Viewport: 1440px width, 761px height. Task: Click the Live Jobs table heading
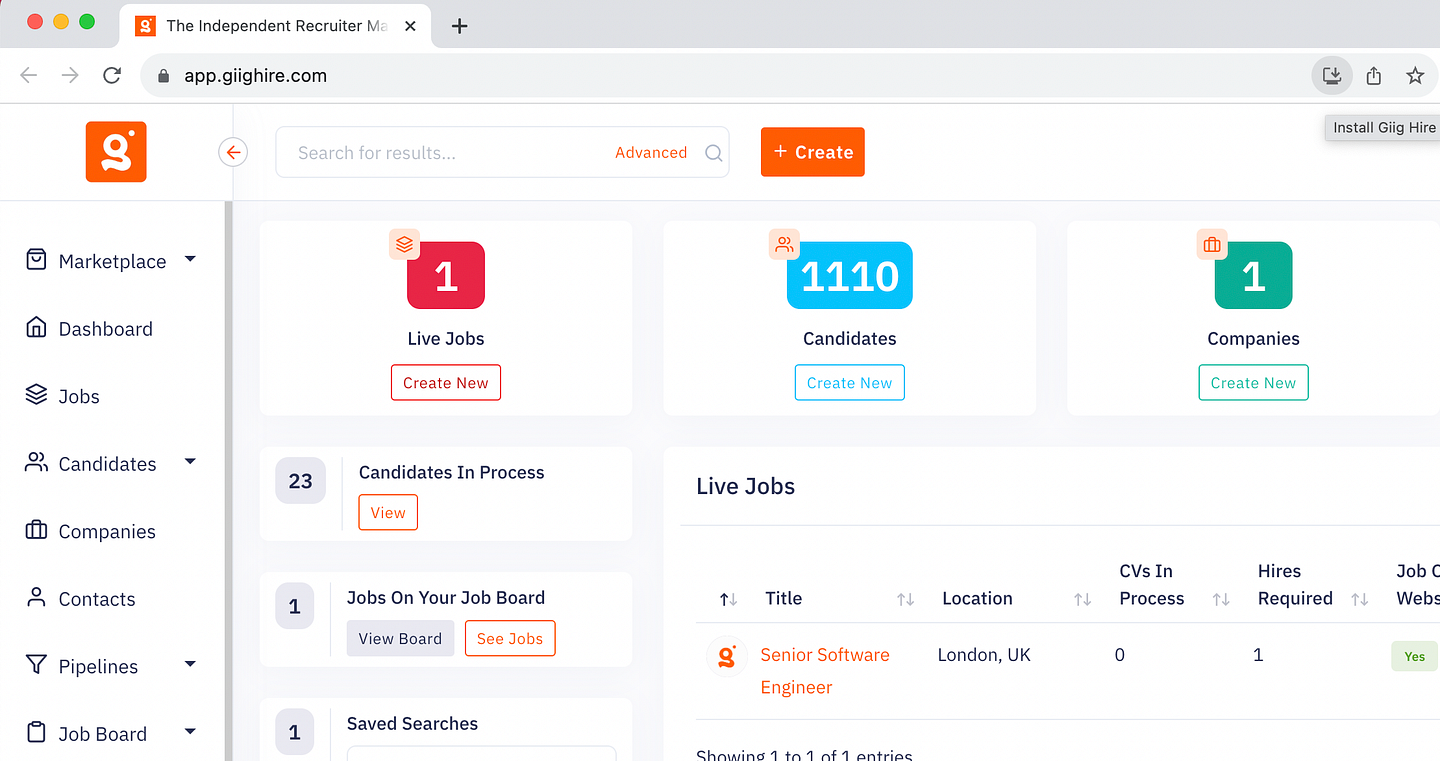click(x=746, y=487)
